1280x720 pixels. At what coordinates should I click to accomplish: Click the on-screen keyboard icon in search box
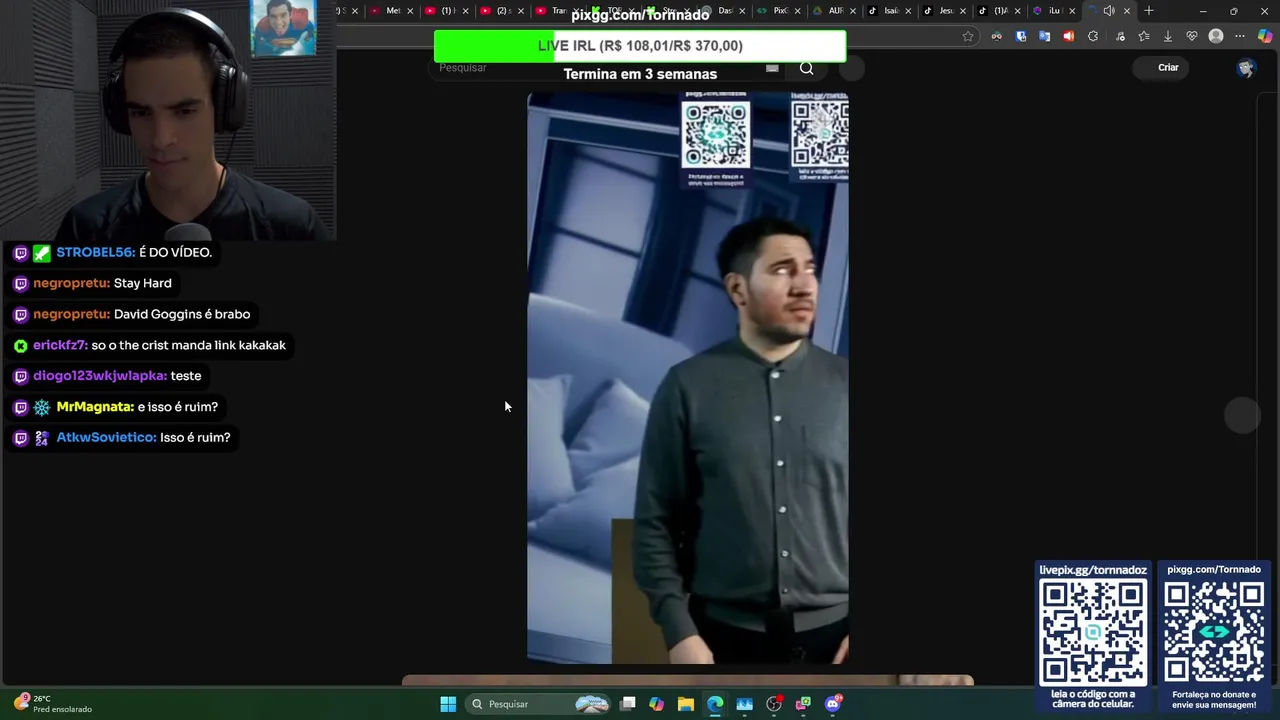click(x=772, y=68)
